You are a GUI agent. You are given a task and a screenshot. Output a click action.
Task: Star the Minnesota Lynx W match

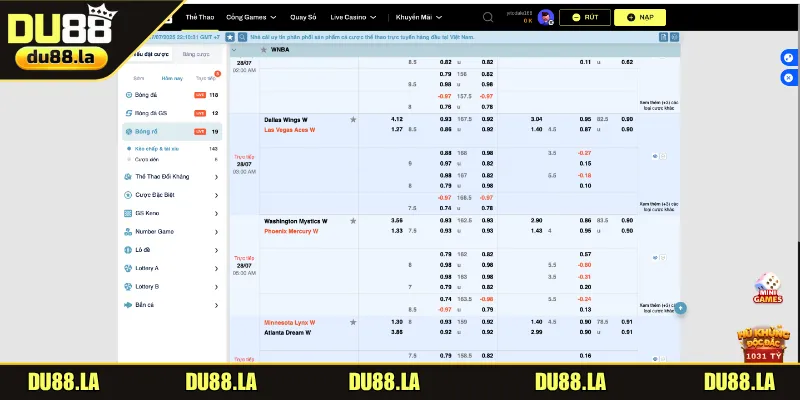pyautogui.click(x=353, y=323)
